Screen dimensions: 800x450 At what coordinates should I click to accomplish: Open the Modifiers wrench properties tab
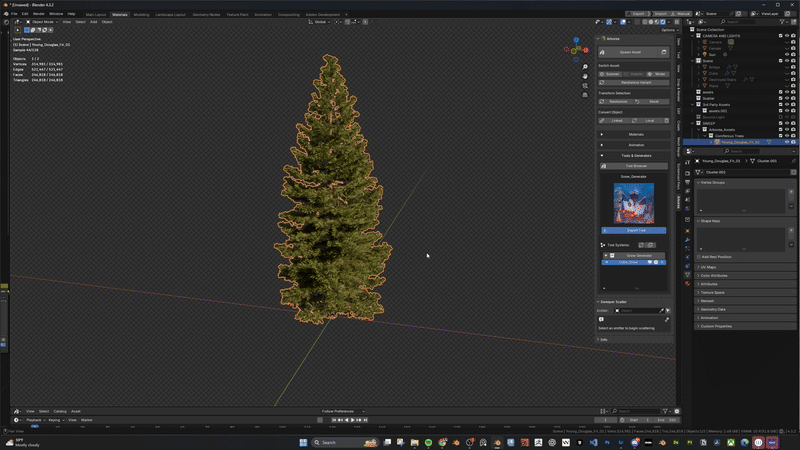point(687,240)
